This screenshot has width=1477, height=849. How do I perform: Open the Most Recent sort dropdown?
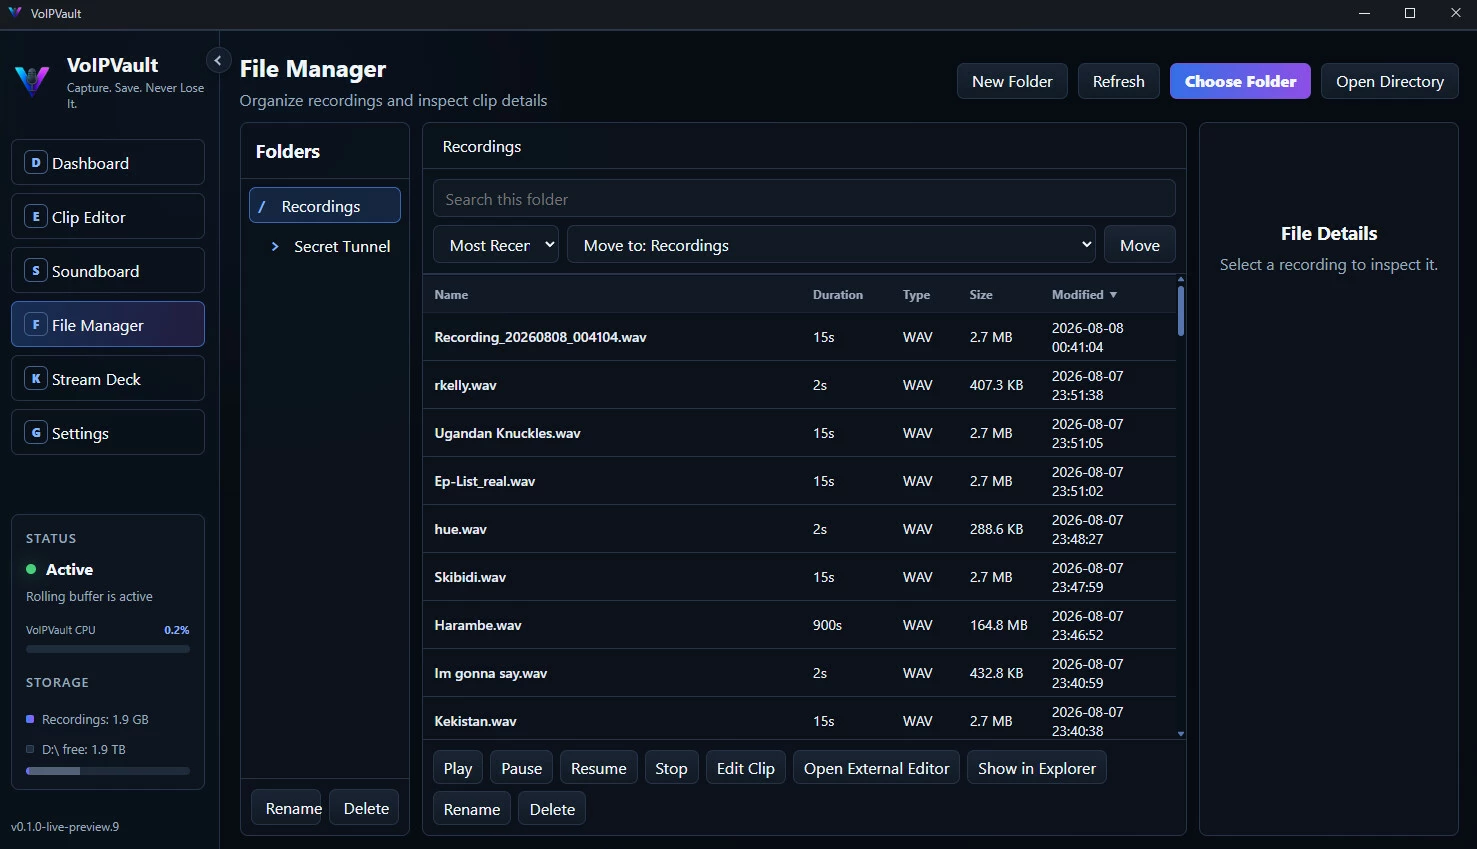pyautogui.click(x=496, y=245)
